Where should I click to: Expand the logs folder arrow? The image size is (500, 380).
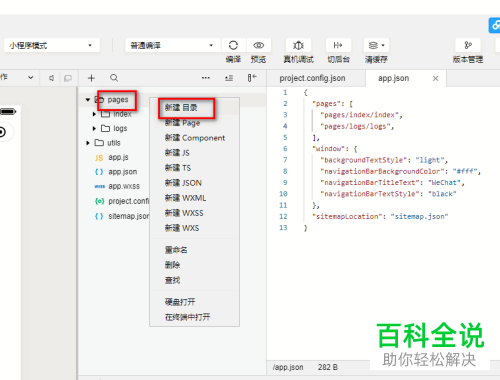click(x=94, y=128)
